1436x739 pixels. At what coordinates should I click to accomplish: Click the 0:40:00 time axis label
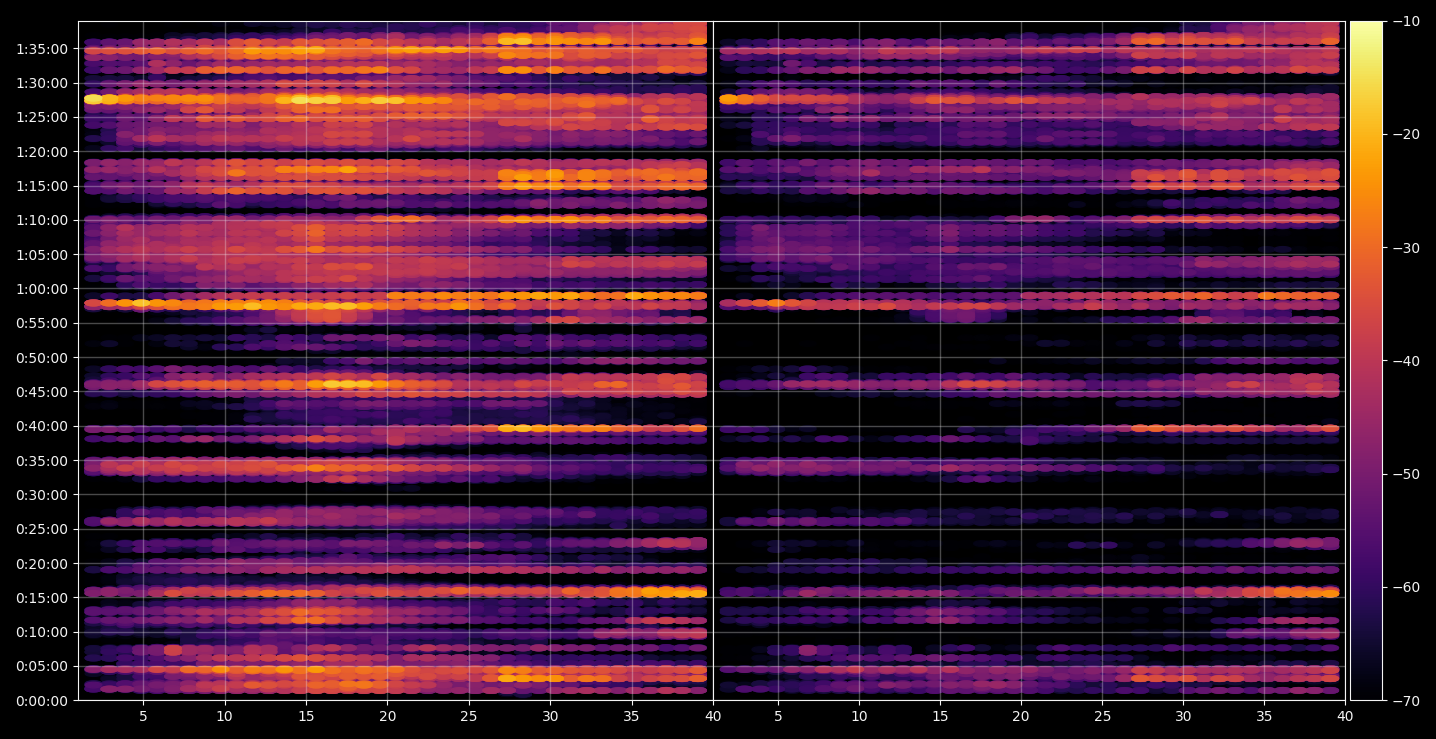point(42,426)
